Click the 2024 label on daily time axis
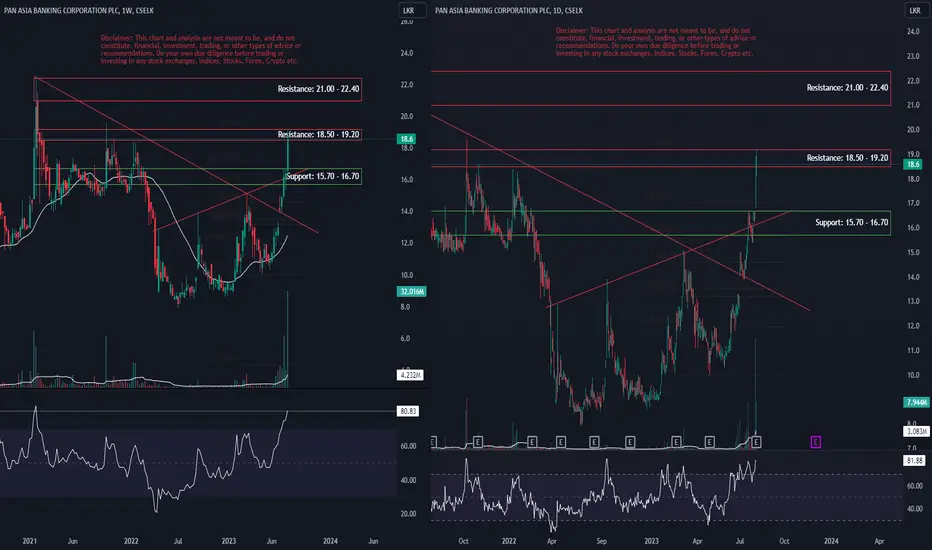The height and width of the screenshot is (550, 932). pos(831,541)
